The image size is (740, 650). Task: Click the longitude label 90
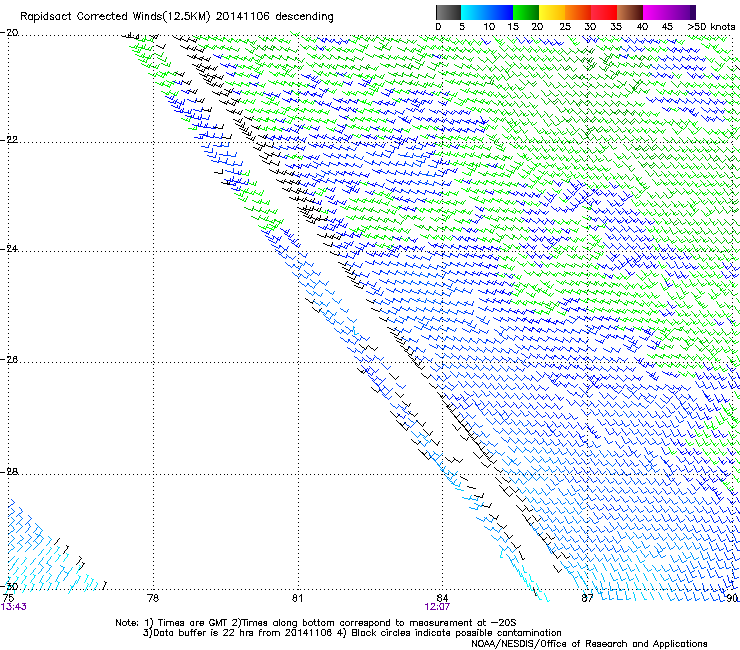[732, 598]
